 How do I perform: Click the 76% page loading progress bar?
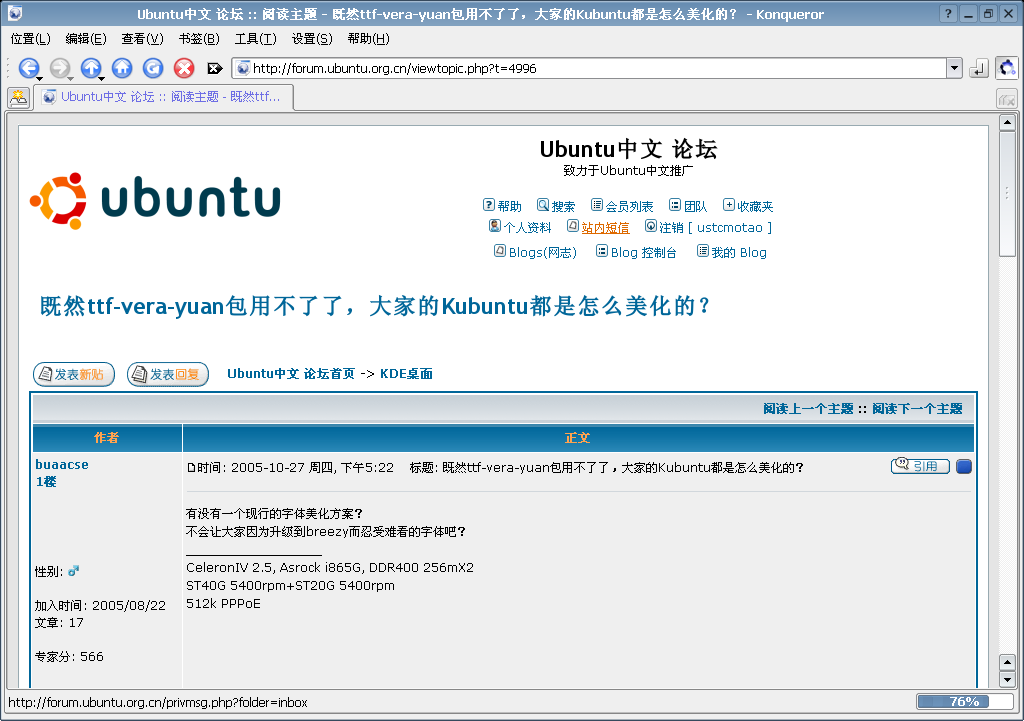(x=964, y=701)
